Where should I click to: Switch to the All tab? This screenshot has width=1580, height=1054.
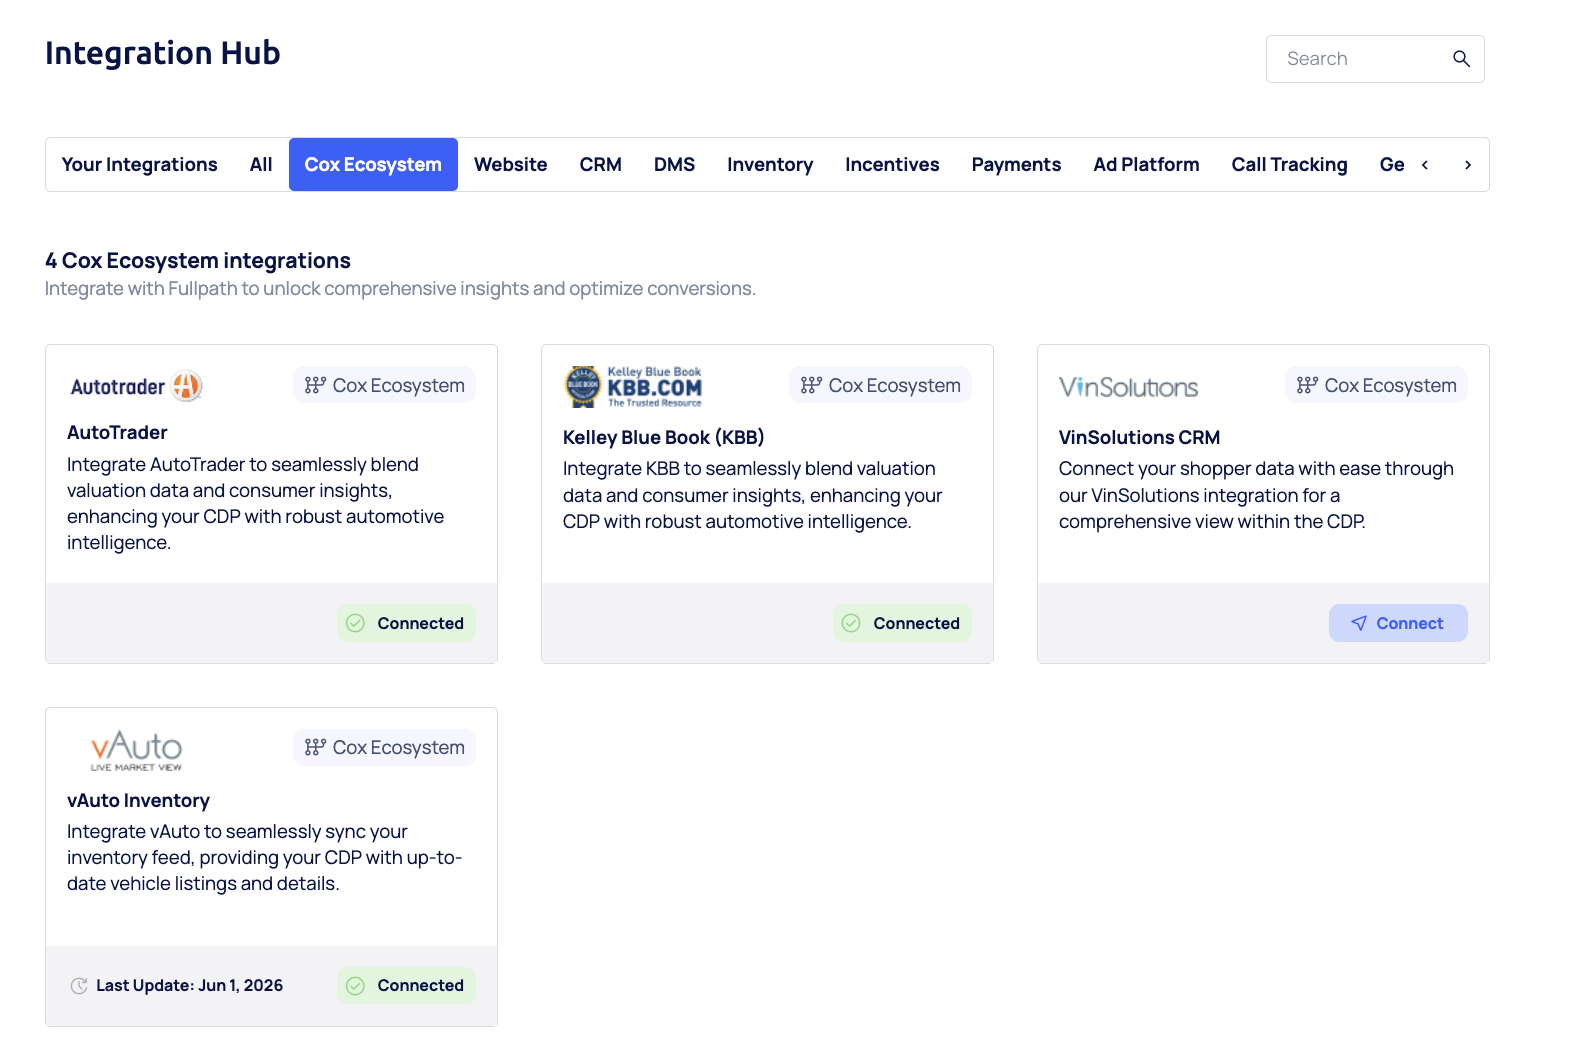tap(261, 164)
